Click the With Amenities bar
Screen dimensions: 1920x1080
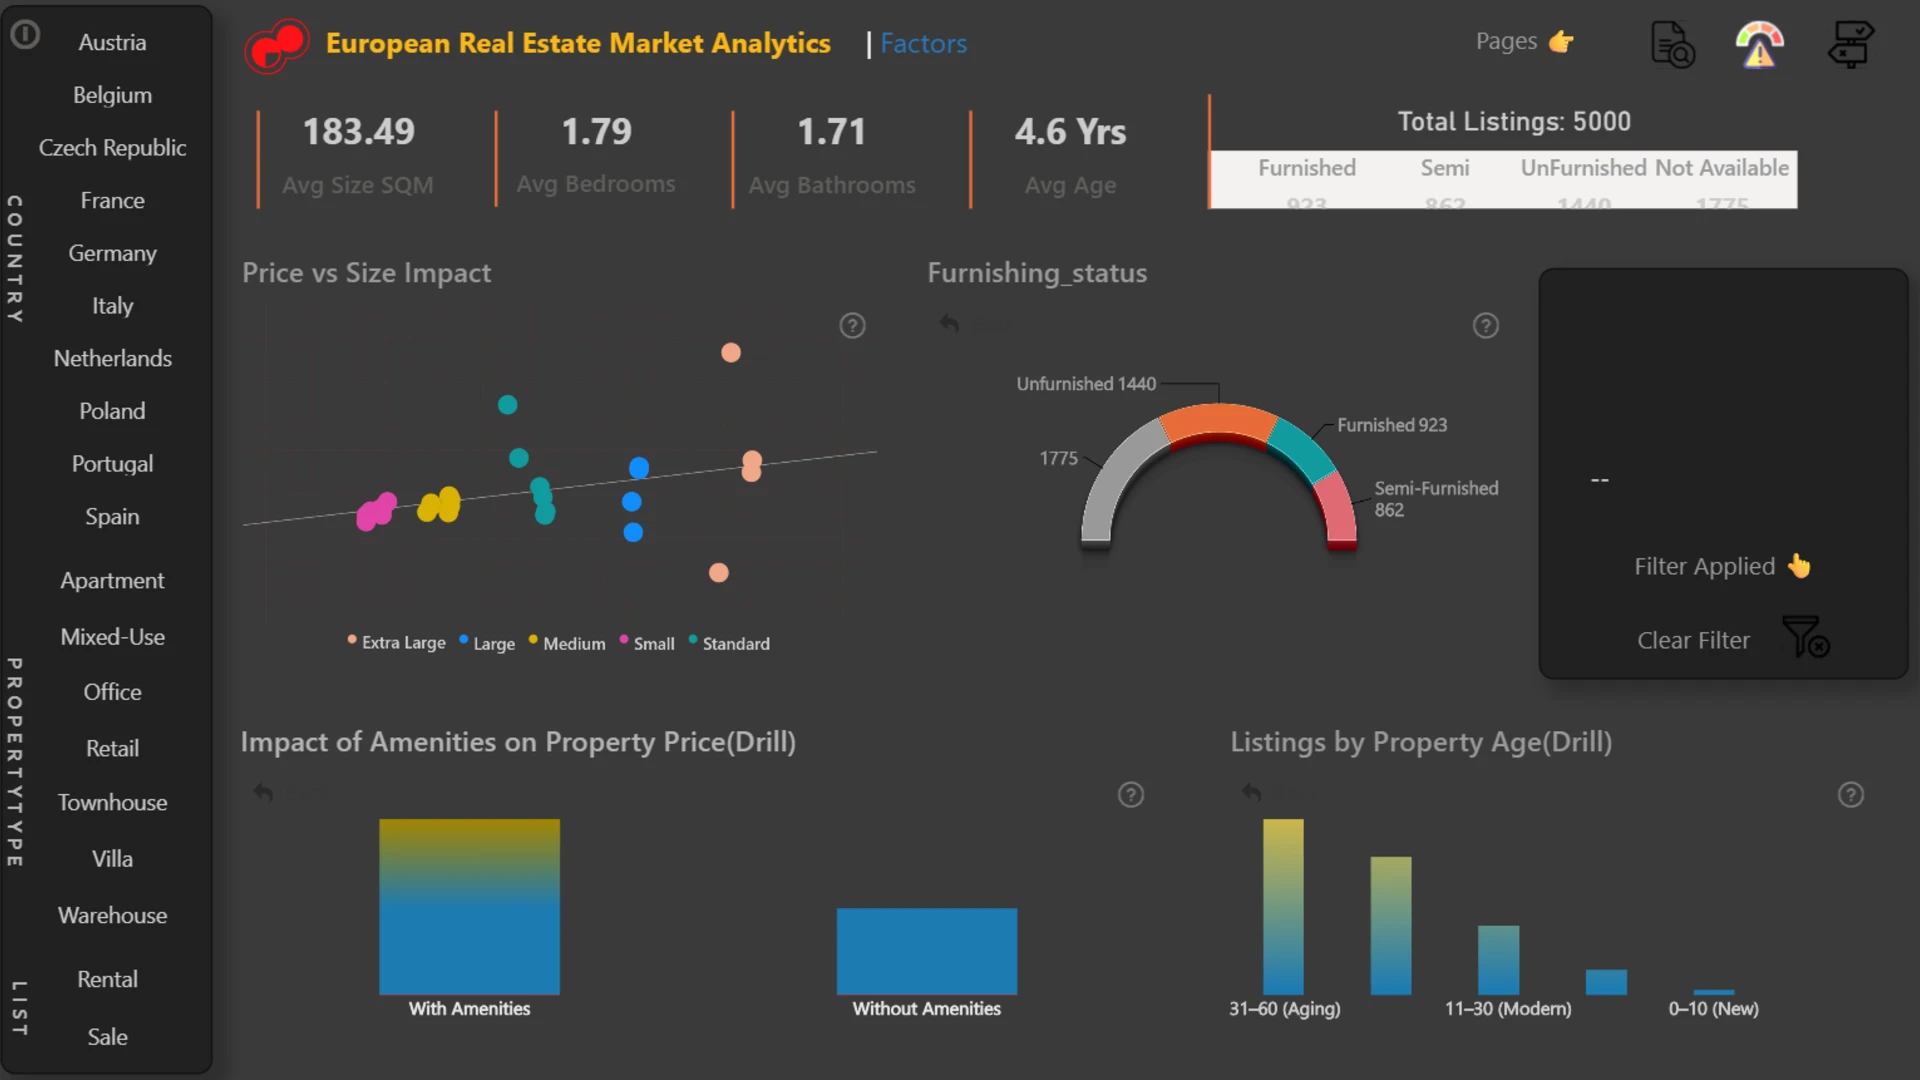[x=469, y=906]
